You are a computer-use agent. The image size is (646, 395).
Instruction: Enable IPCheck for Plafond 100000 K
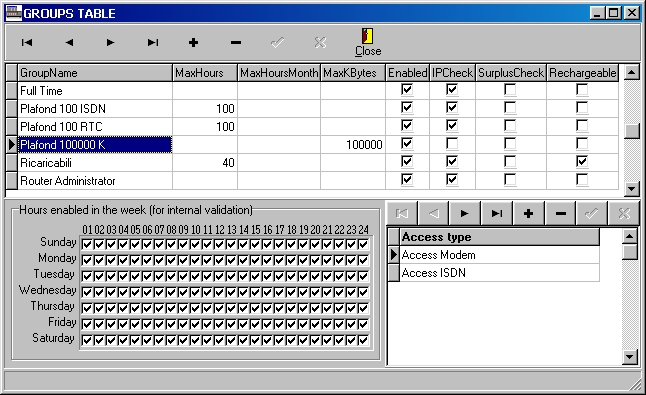coord(452,143)
